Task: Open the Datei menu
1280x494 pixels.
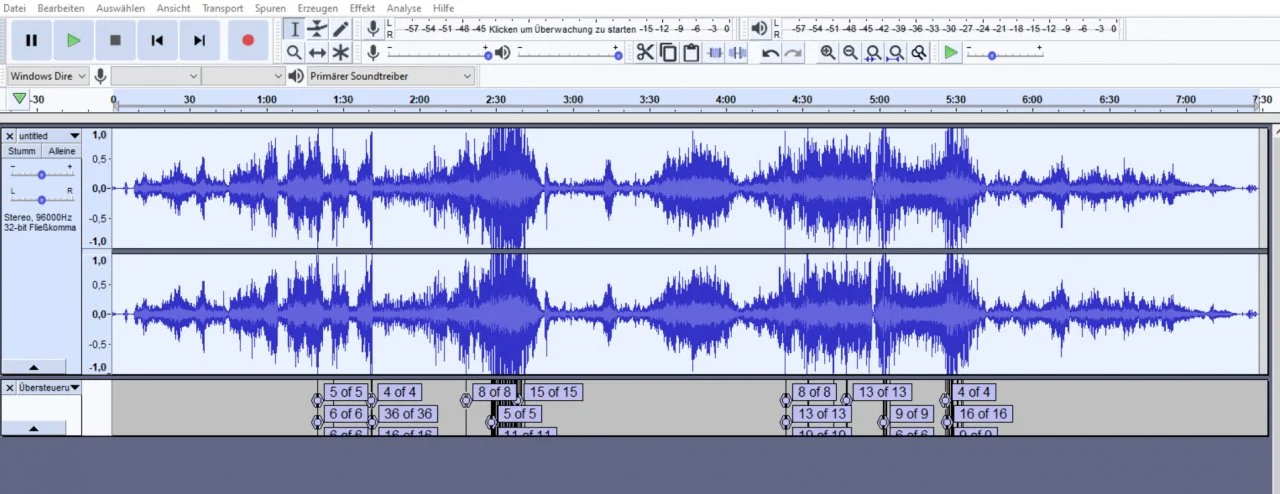Action: 14,8
